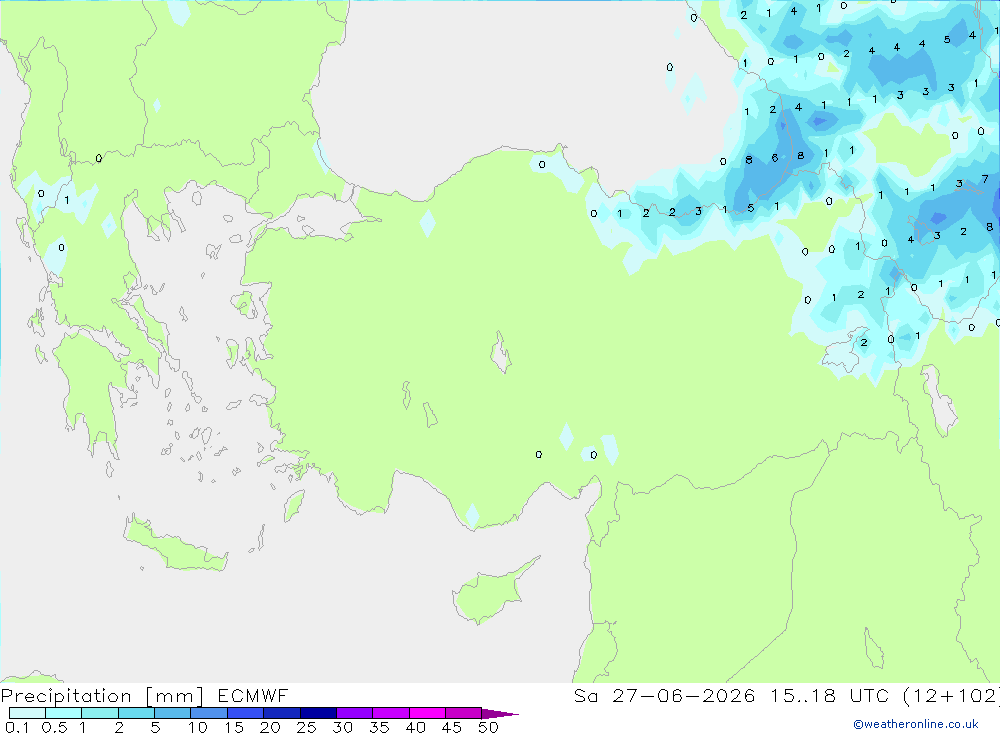Viewport: 1000px width, 733px height.
Task: Click the '0.1' legend scale label
Action: (x=17, y=727)
